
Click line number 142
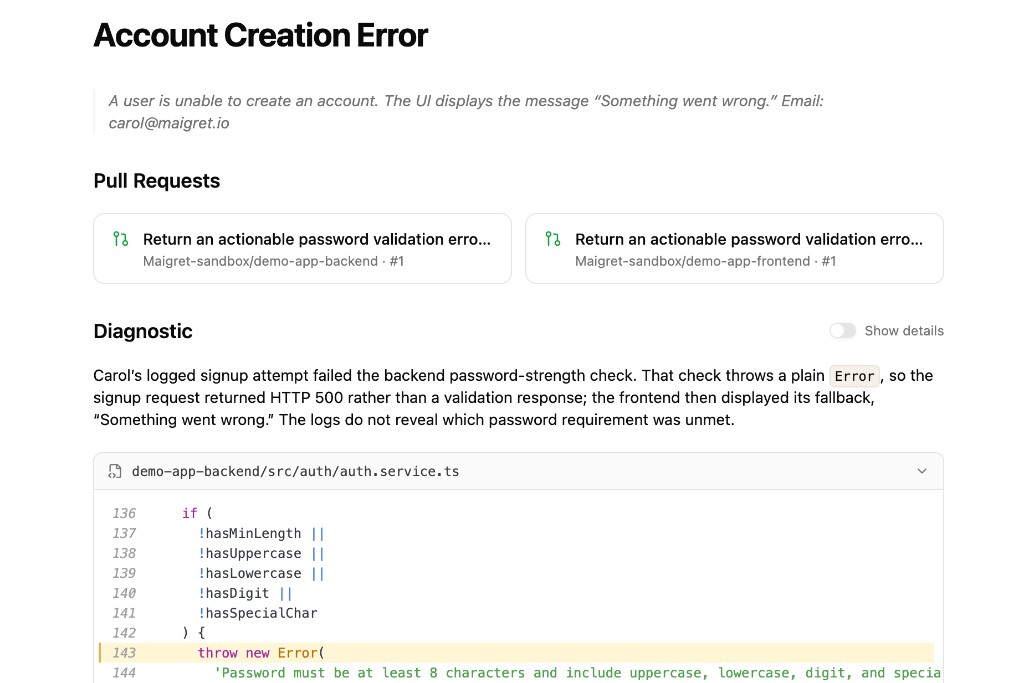pos(124,633)
